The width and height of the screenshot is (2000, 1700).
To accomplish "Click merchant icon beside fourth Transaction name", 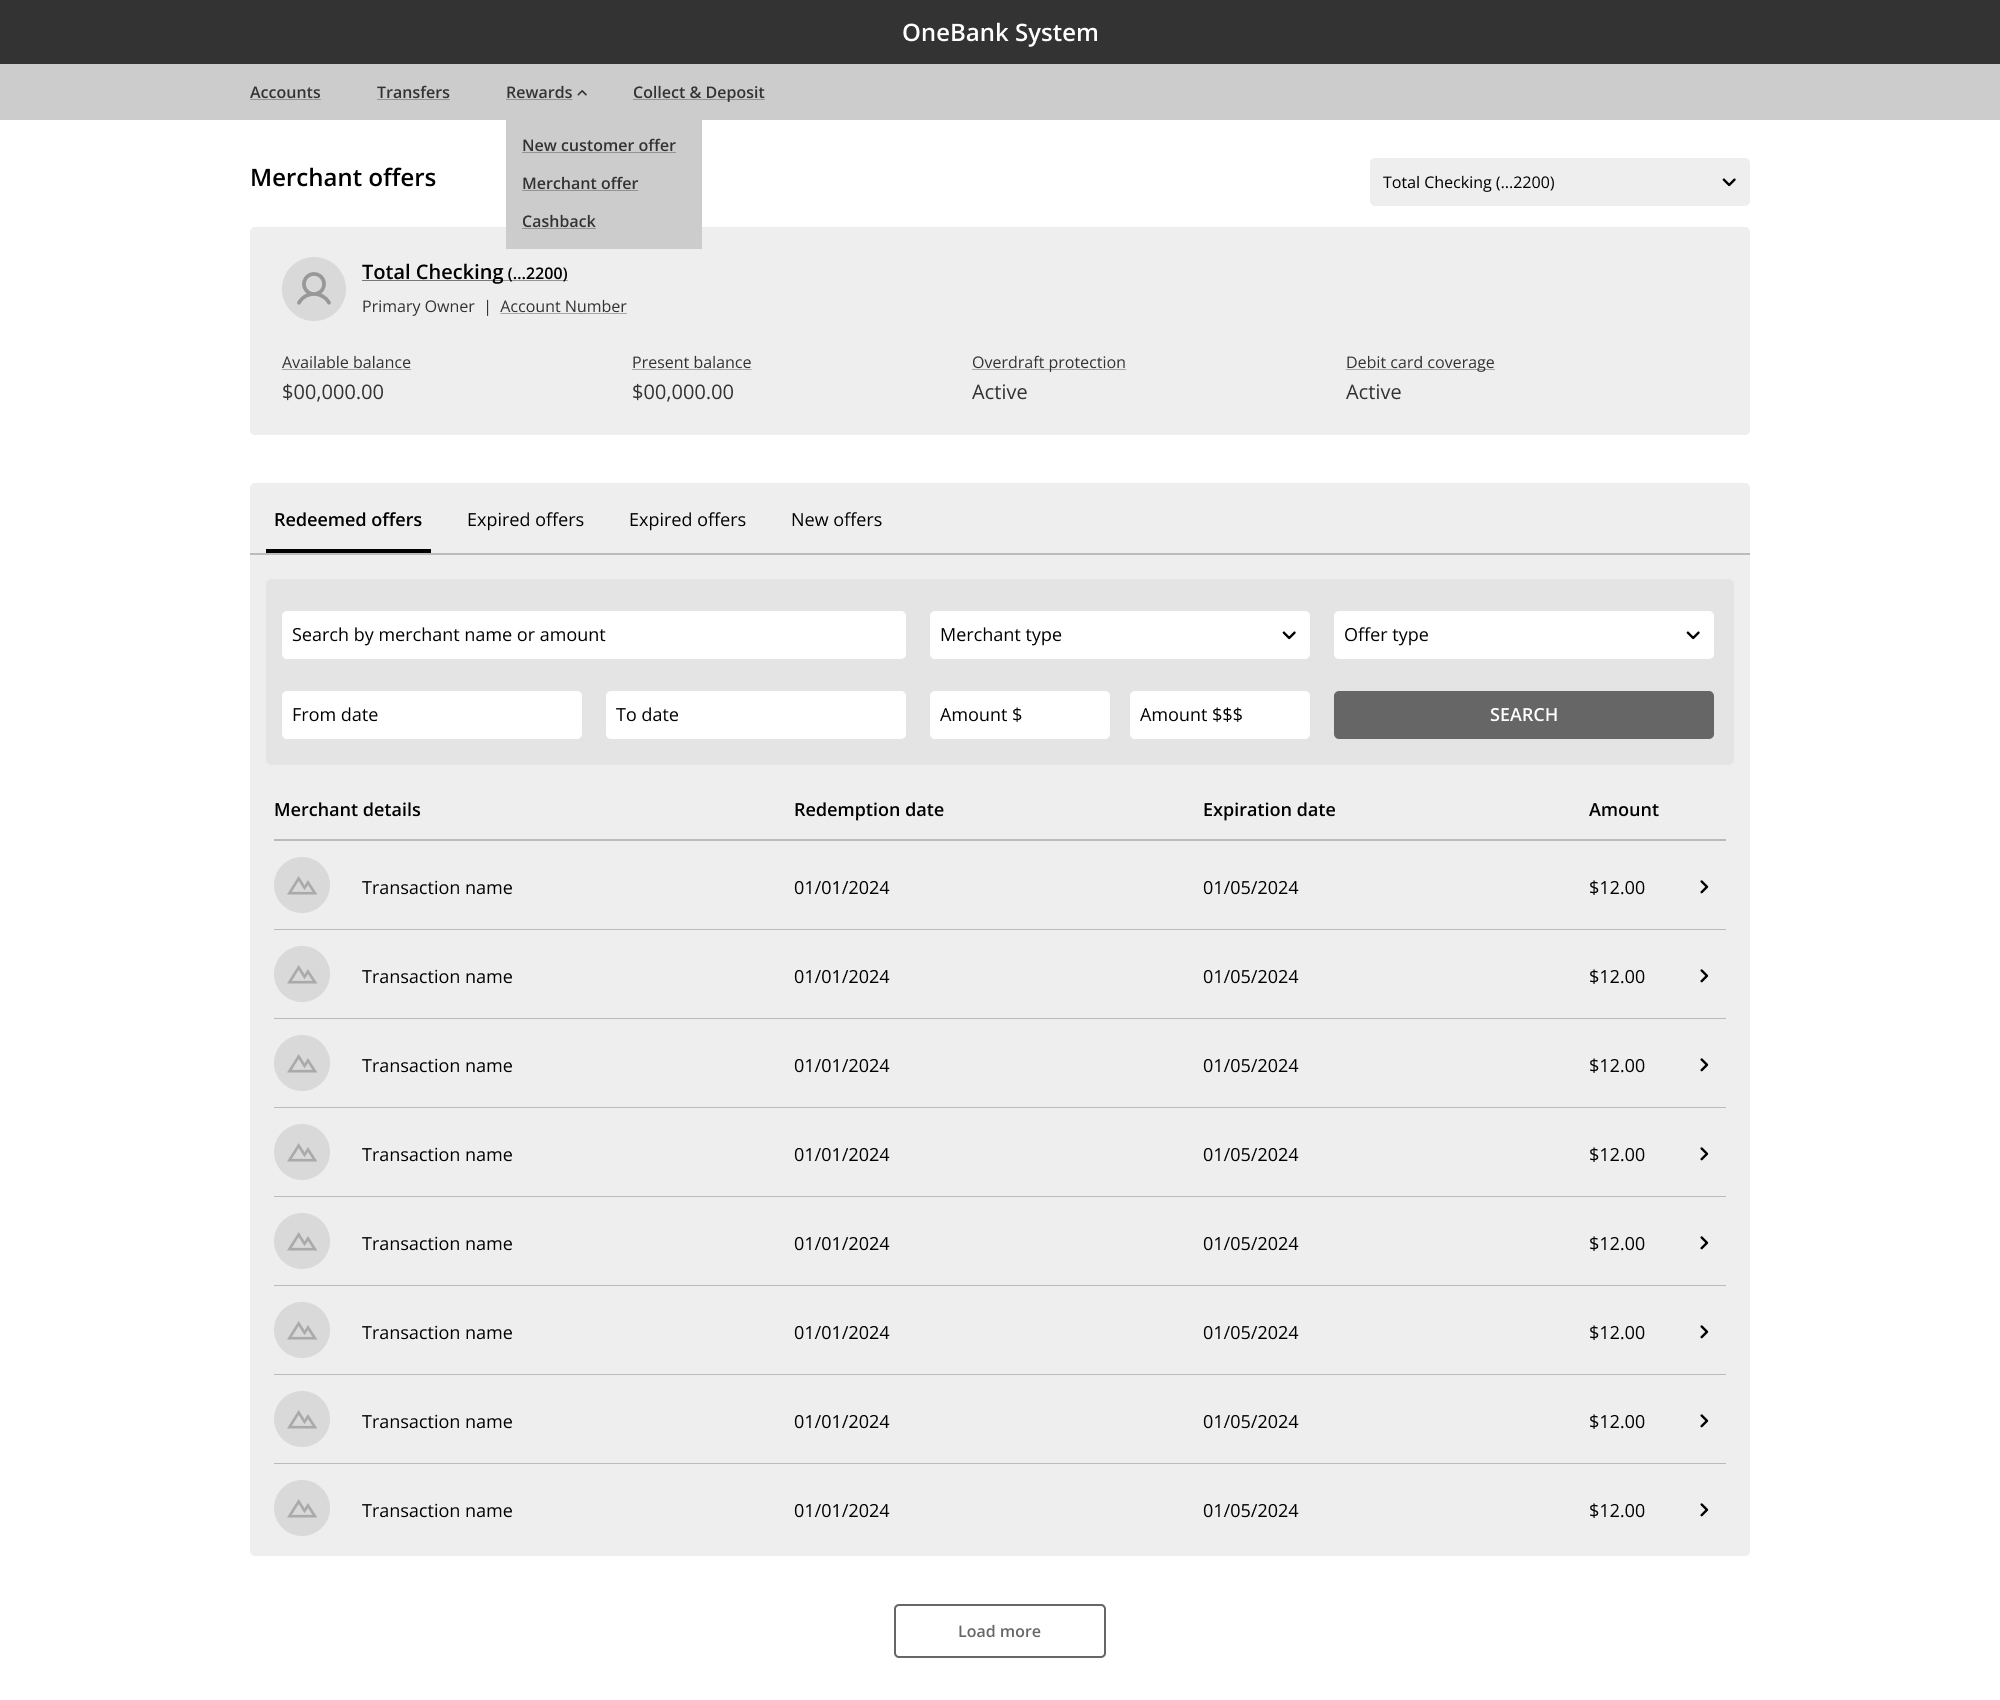I will pos(301,1152).
